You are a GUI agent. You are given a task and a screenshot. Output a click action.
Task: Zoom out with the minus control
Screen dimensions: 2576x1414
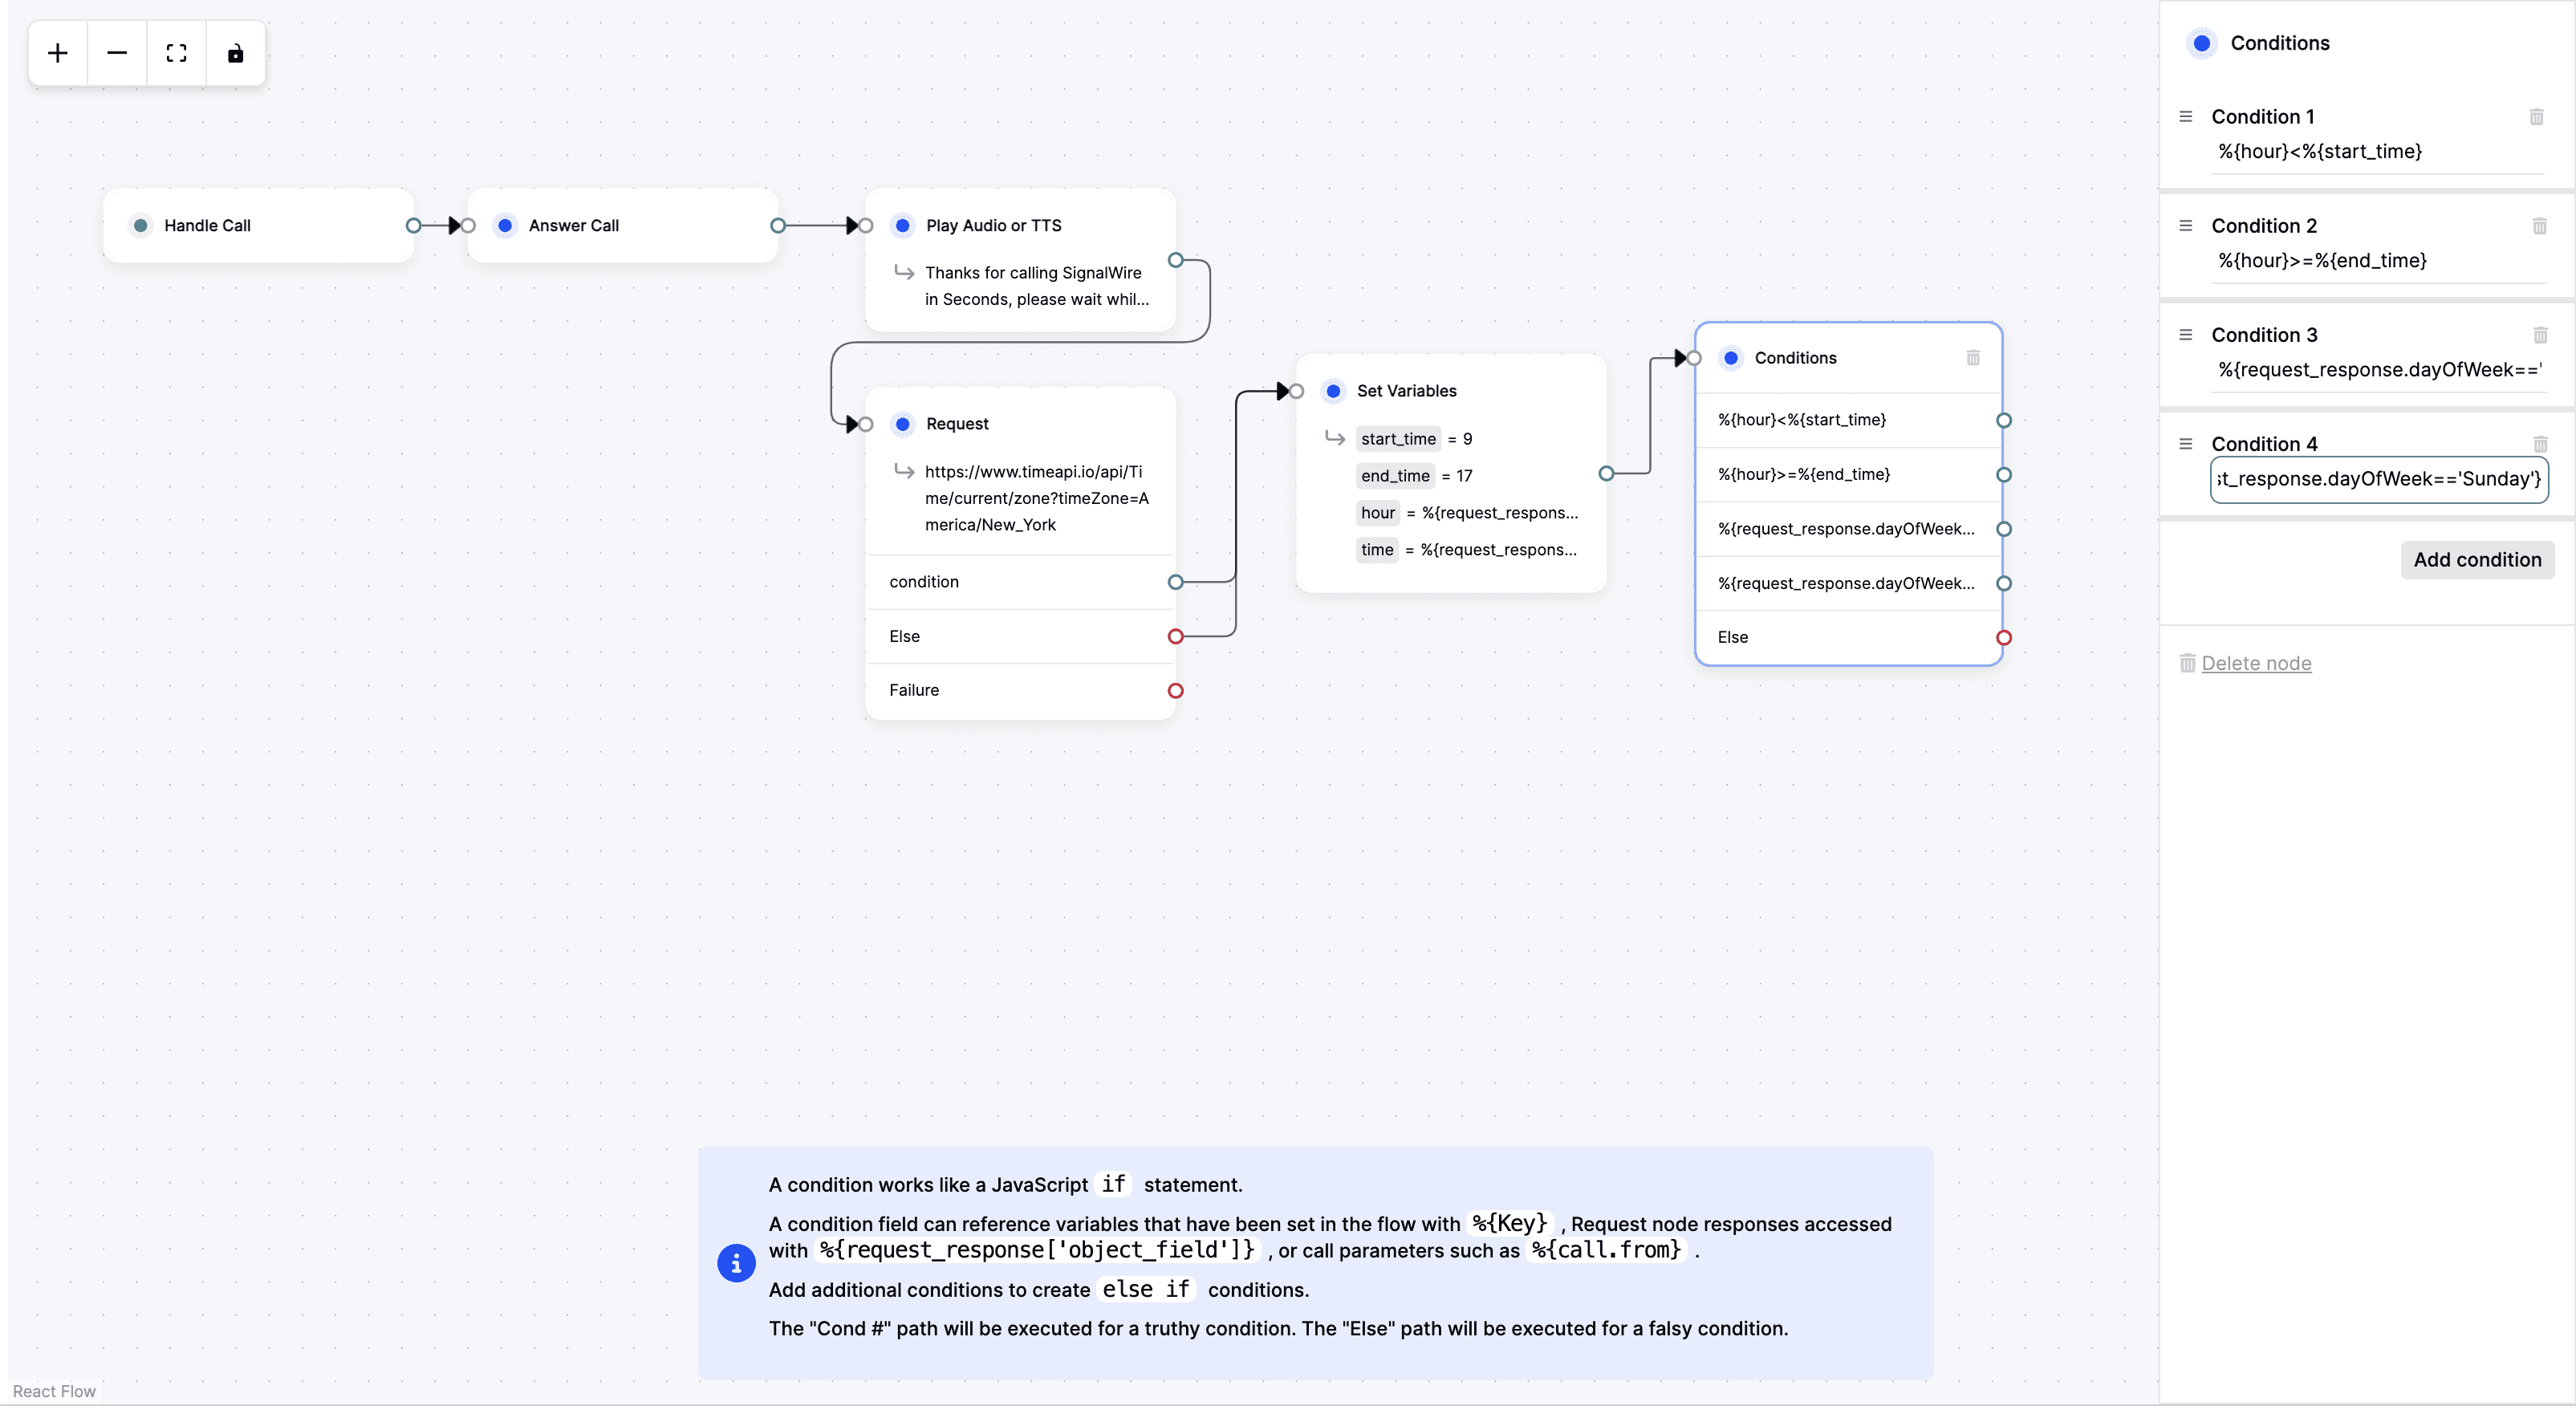(117, 53)
